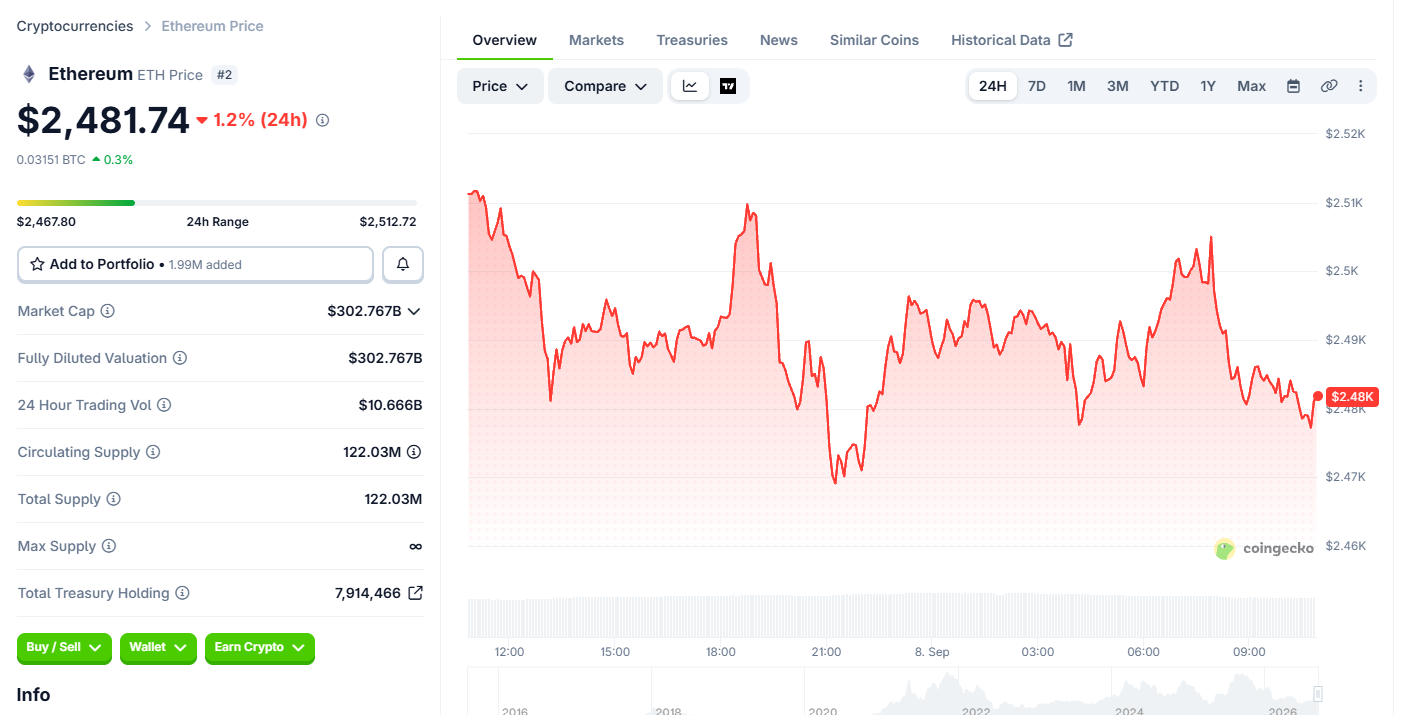Copy chart link via chain icon
This screenshot has width=1401, height=715.
point(1329,86)
